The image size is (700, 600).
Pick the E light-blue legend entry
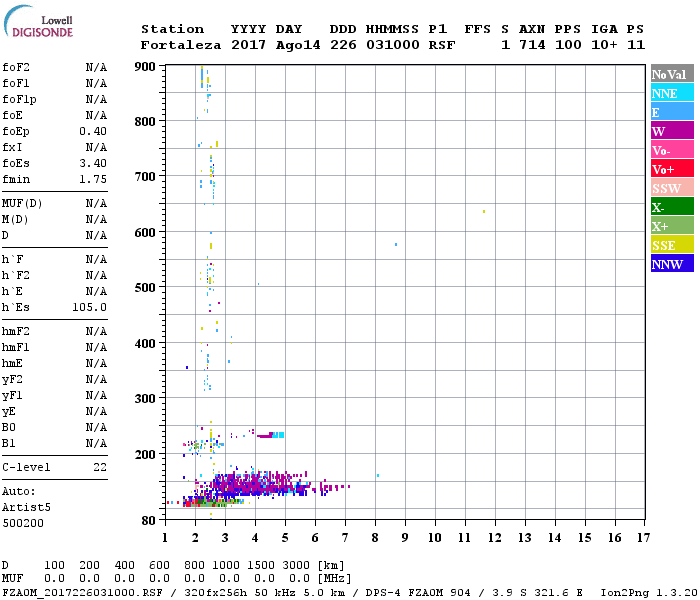[x=672, y=112]
